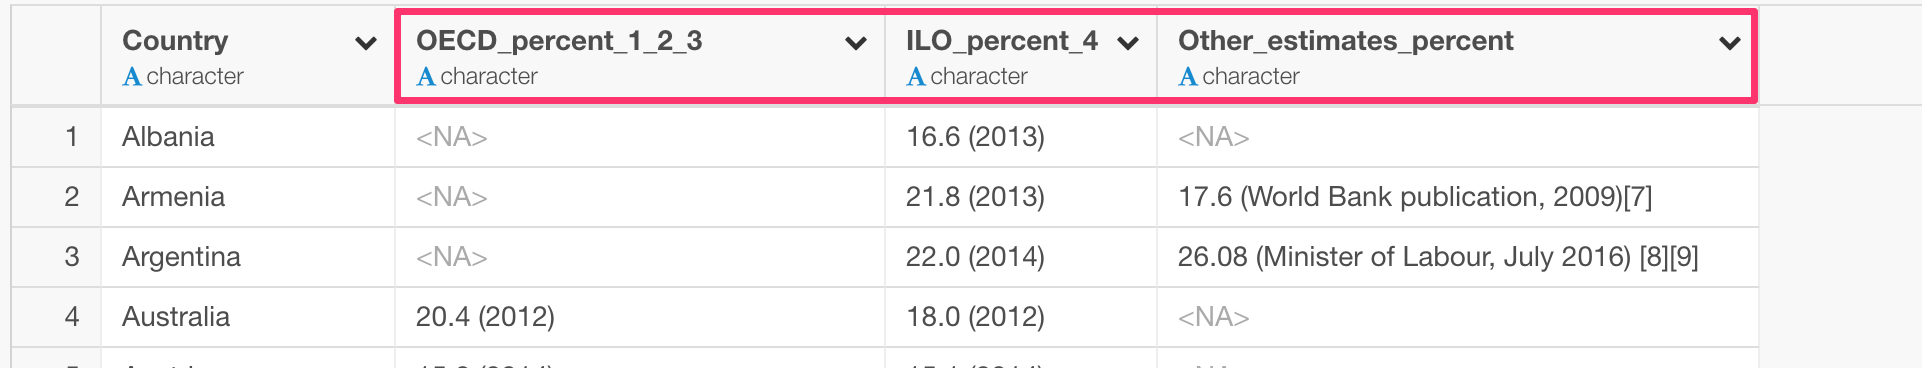Expand the ILO_percent_4 column menu arrow
The height and width of the screenshot is (368, 1922).
pos(1128,43)
